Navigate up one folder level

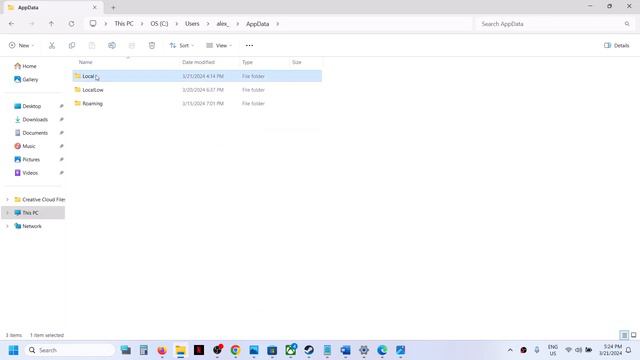tap(51, 24)
